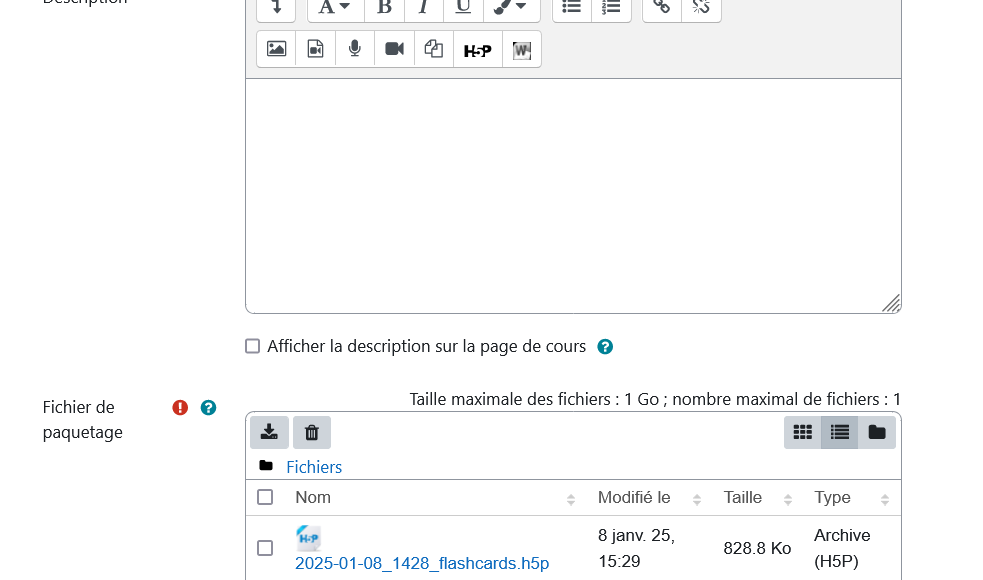Click the 828.8 Ko size cell
This screenshot has height=580, width=983.
(757, 549)
